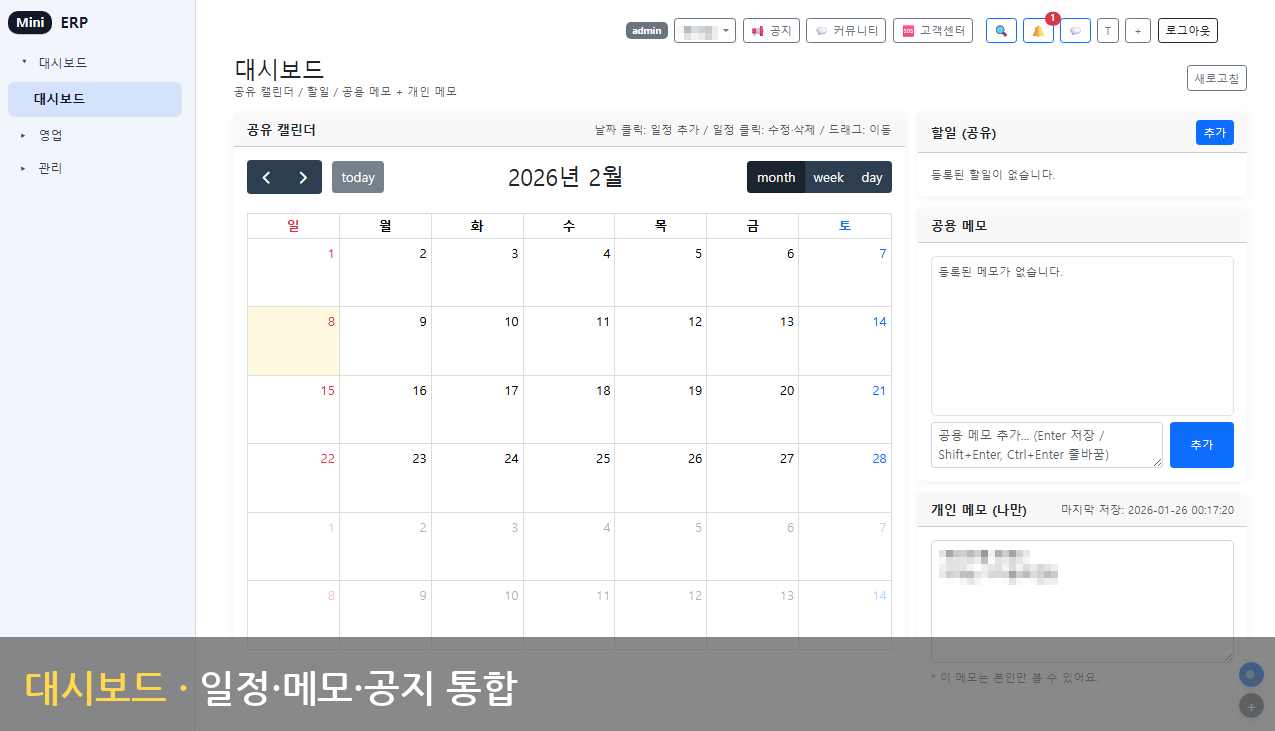Click the 토 Saturday column header
This screenshot has width=1275, height=731.
845,226
